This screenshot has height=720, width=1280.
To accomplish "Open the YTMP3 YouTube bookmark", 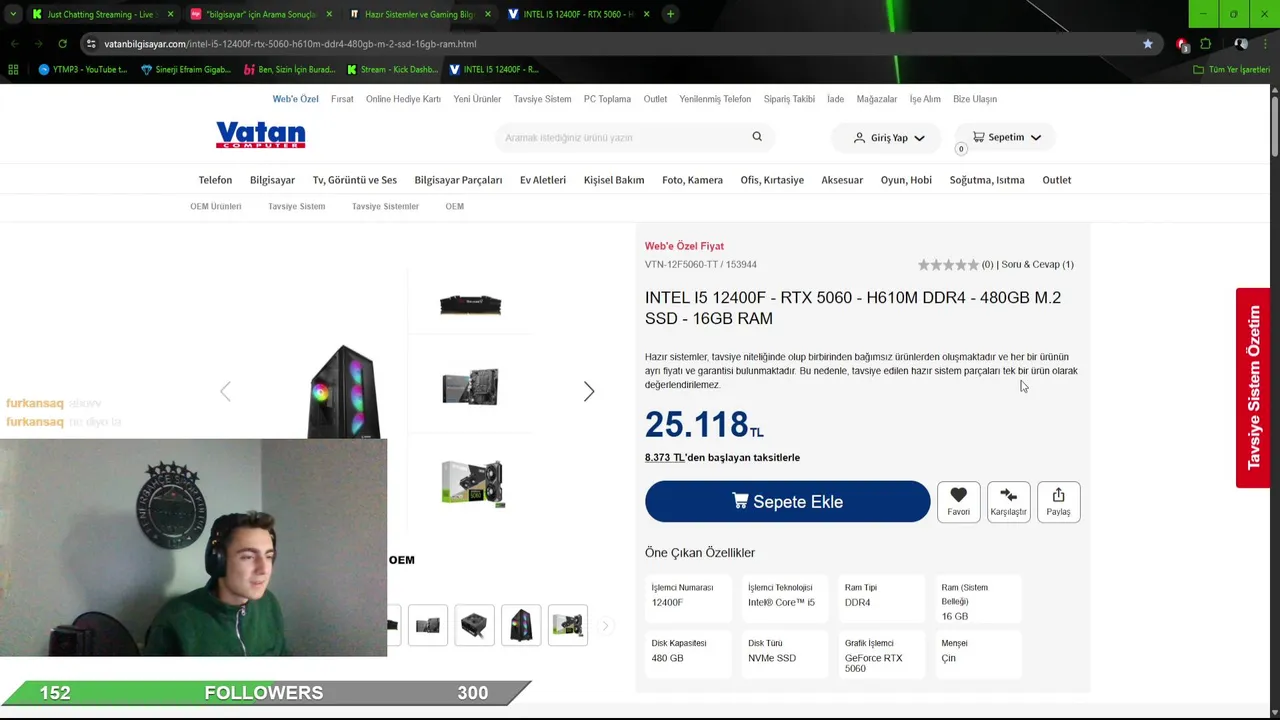I will (x=83, y=69).
